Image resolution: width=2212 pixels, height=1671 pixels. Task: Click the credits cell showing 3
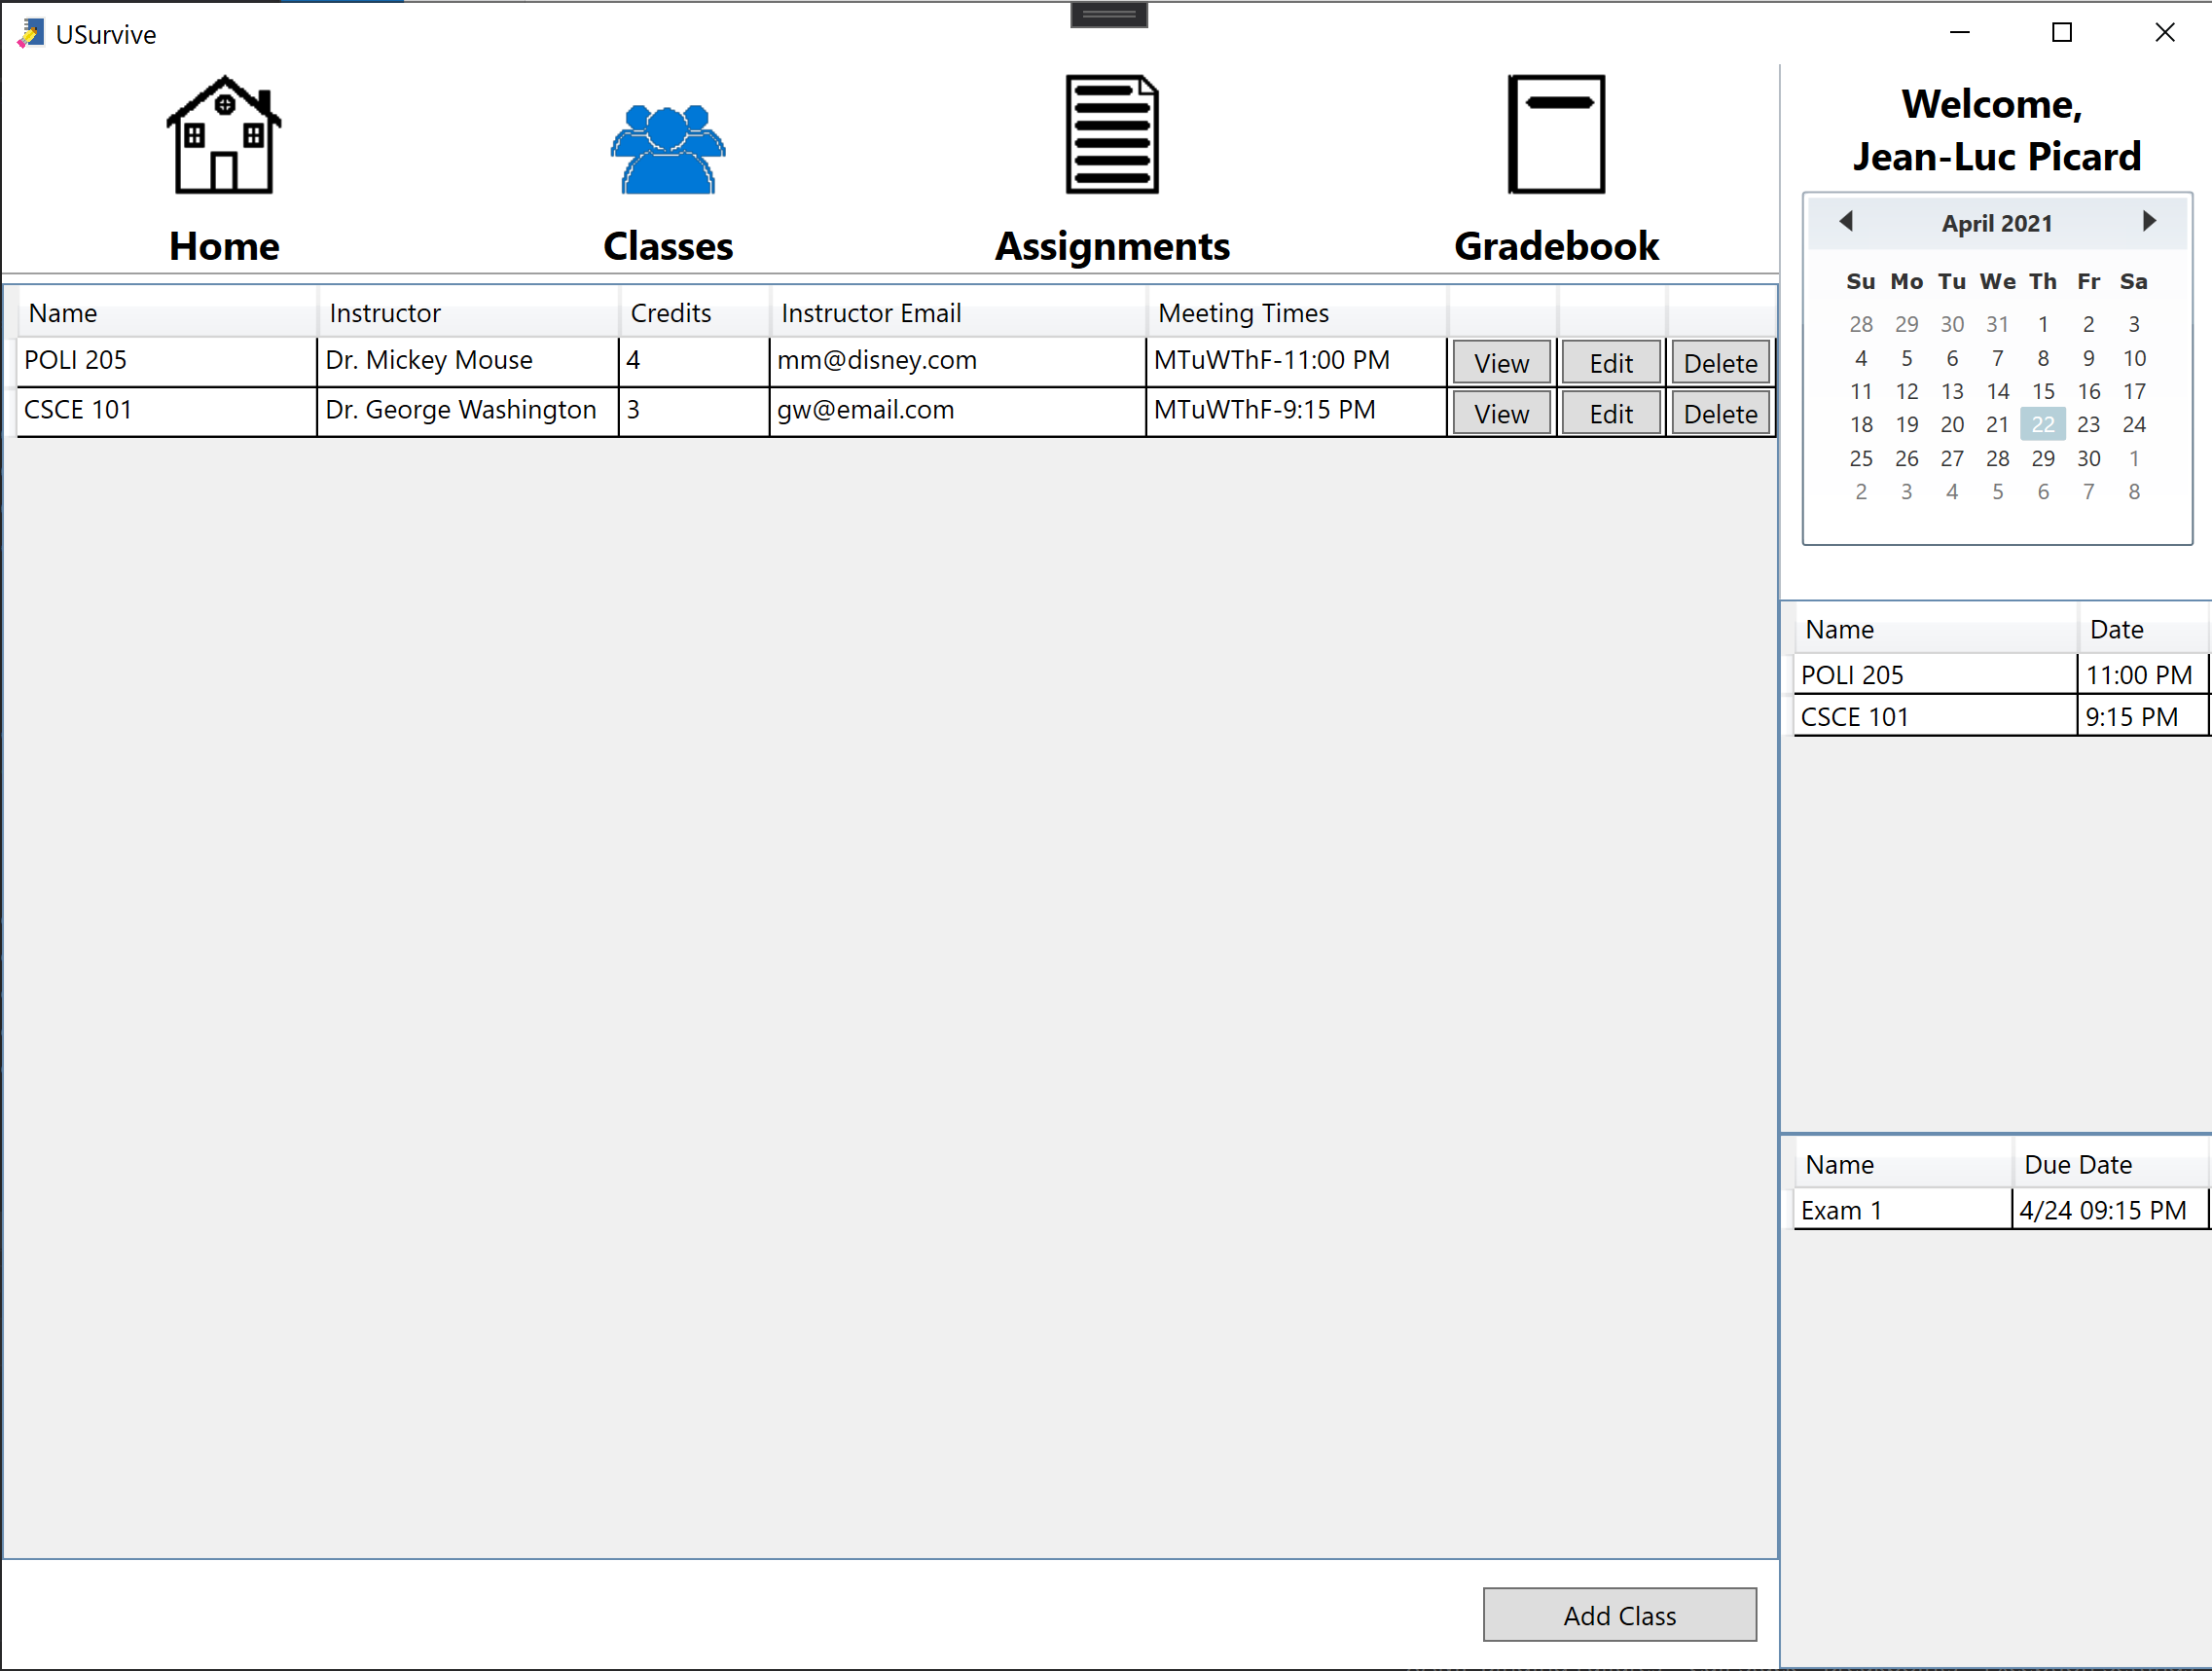[x=694, y=411]
